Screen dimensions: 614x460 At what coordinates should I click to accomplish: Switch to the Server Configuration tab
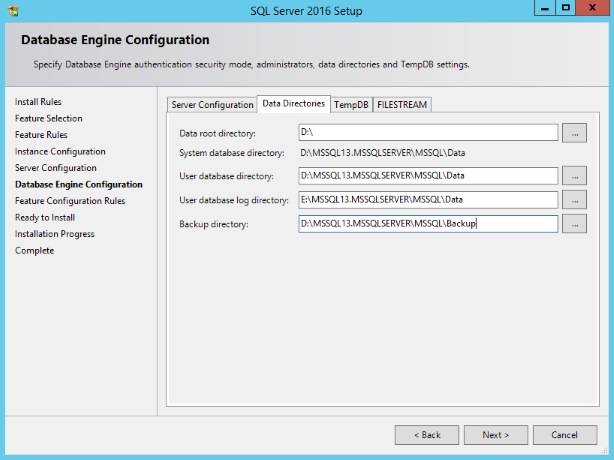click(x=212, y=105)
